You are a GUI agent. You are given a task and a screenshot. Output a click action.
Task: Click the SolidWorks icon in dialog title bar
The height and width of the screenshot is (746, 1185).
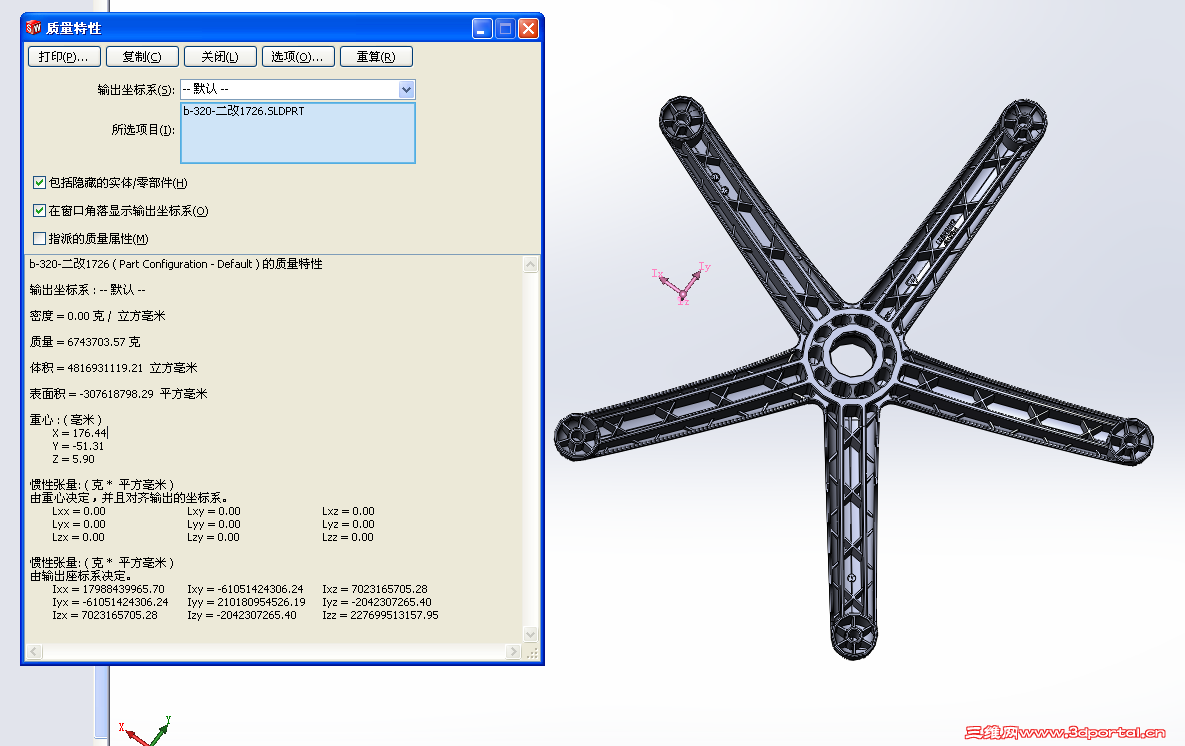[33, 28]
